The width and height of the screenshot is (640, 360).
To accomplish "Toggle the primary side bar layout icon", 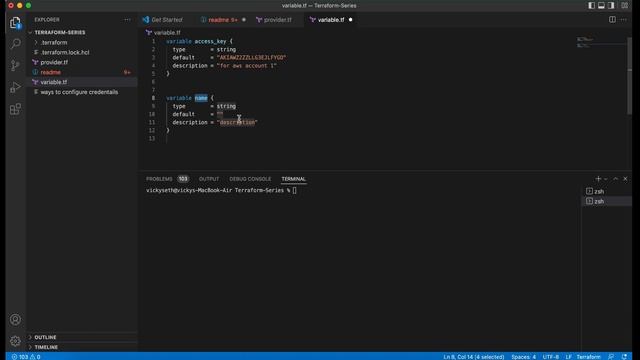I will click(x=591, y=6).
